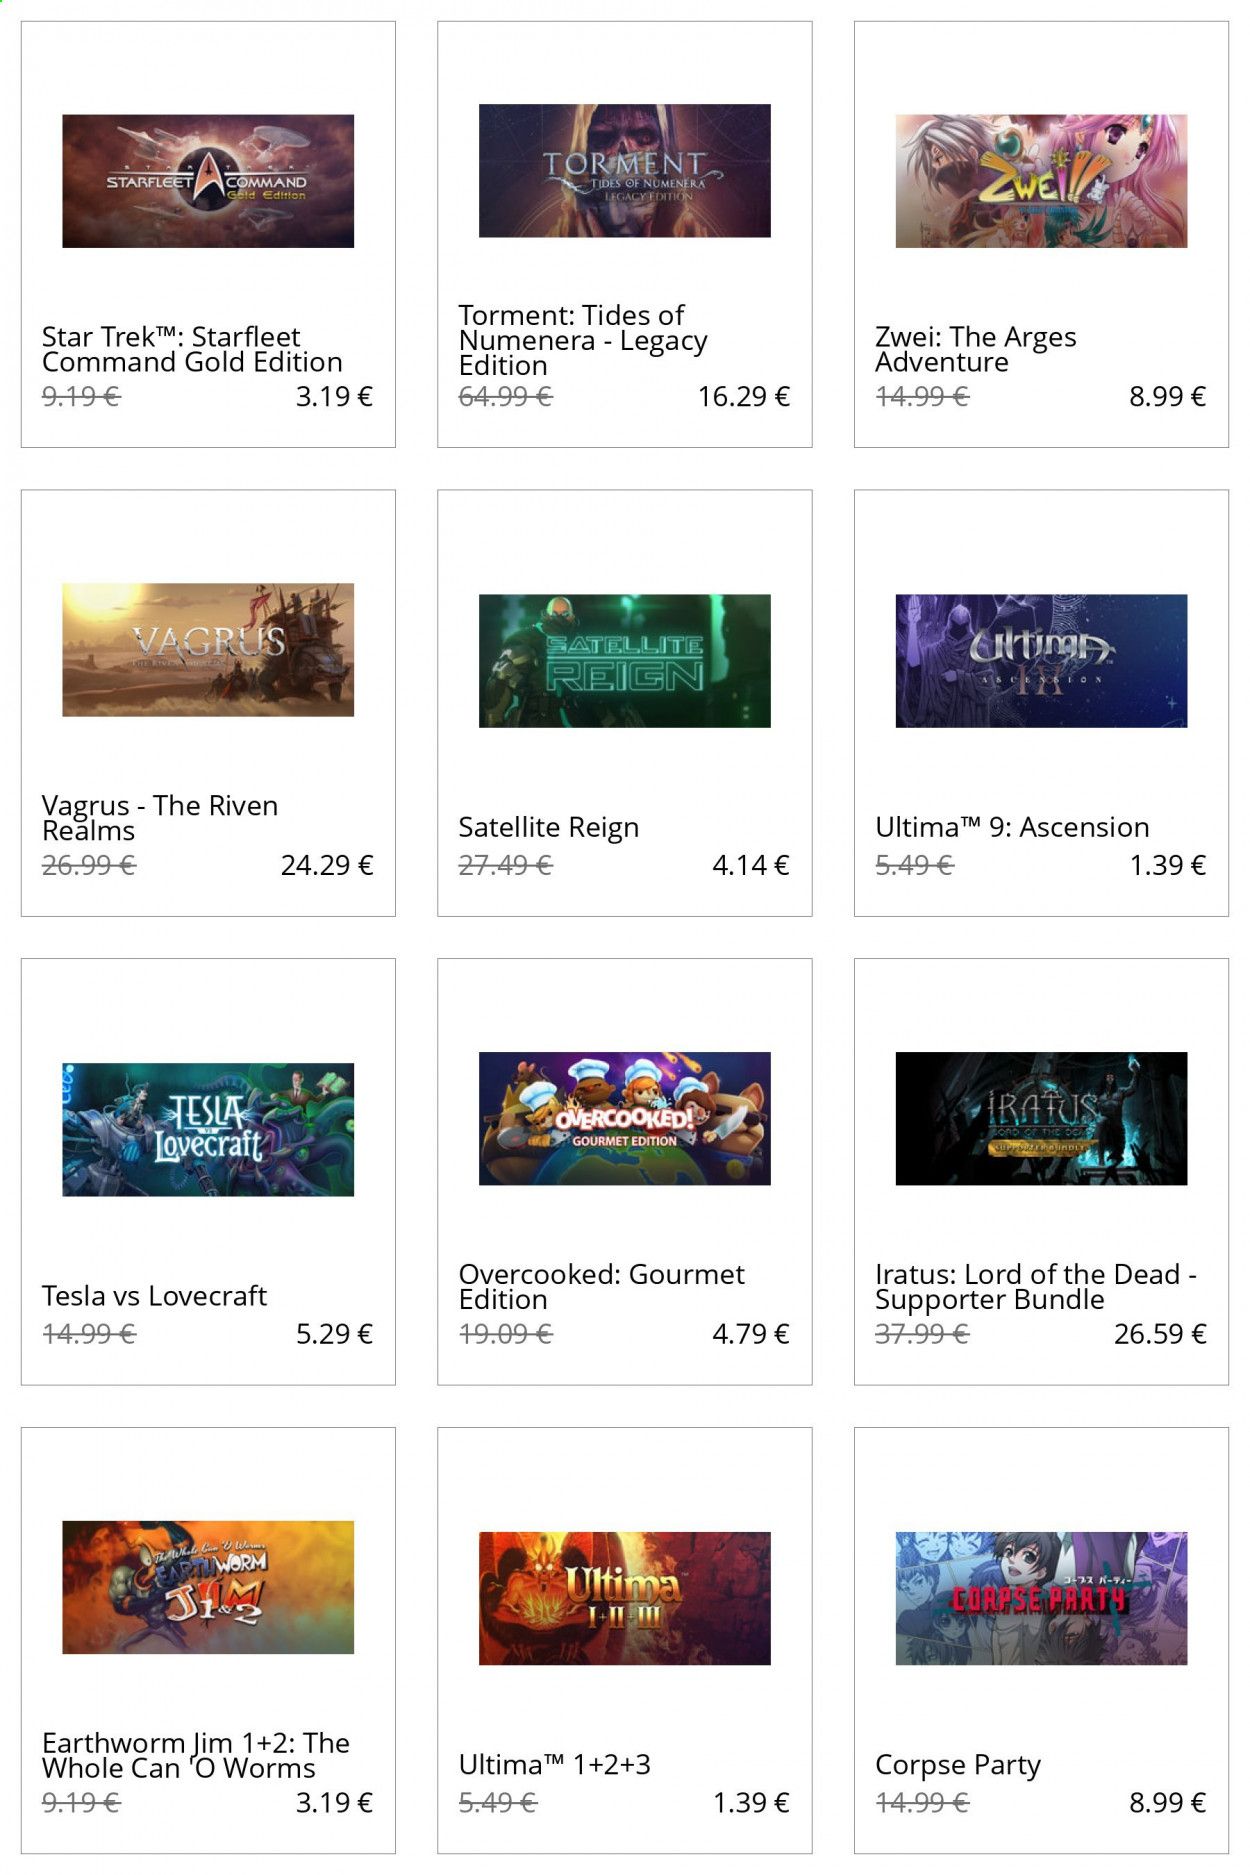Viewport: 1250px width, 1875px height.
Task: Click the 26.59 € Iratus bundle price
Action: [x=1161, y=1334]
